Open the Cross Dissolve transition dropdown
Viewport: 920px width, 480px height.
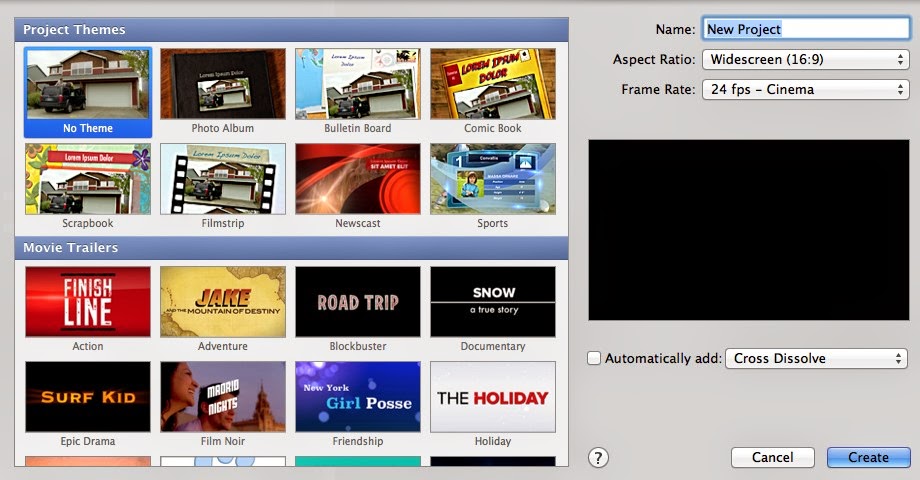point(816,358)
